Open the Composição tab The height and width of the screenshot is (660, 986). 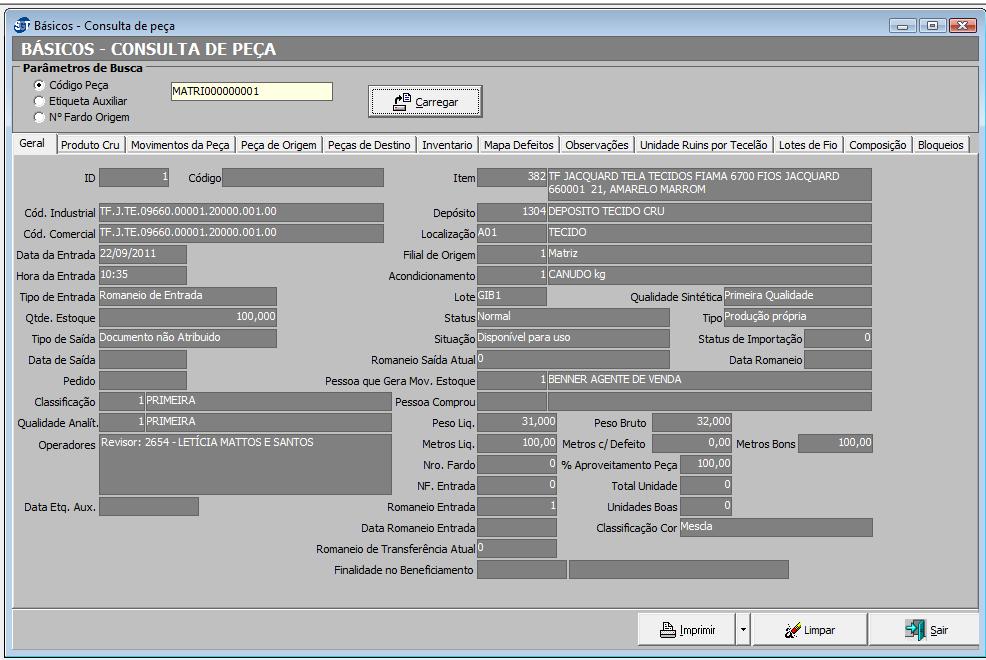(877, 145)
